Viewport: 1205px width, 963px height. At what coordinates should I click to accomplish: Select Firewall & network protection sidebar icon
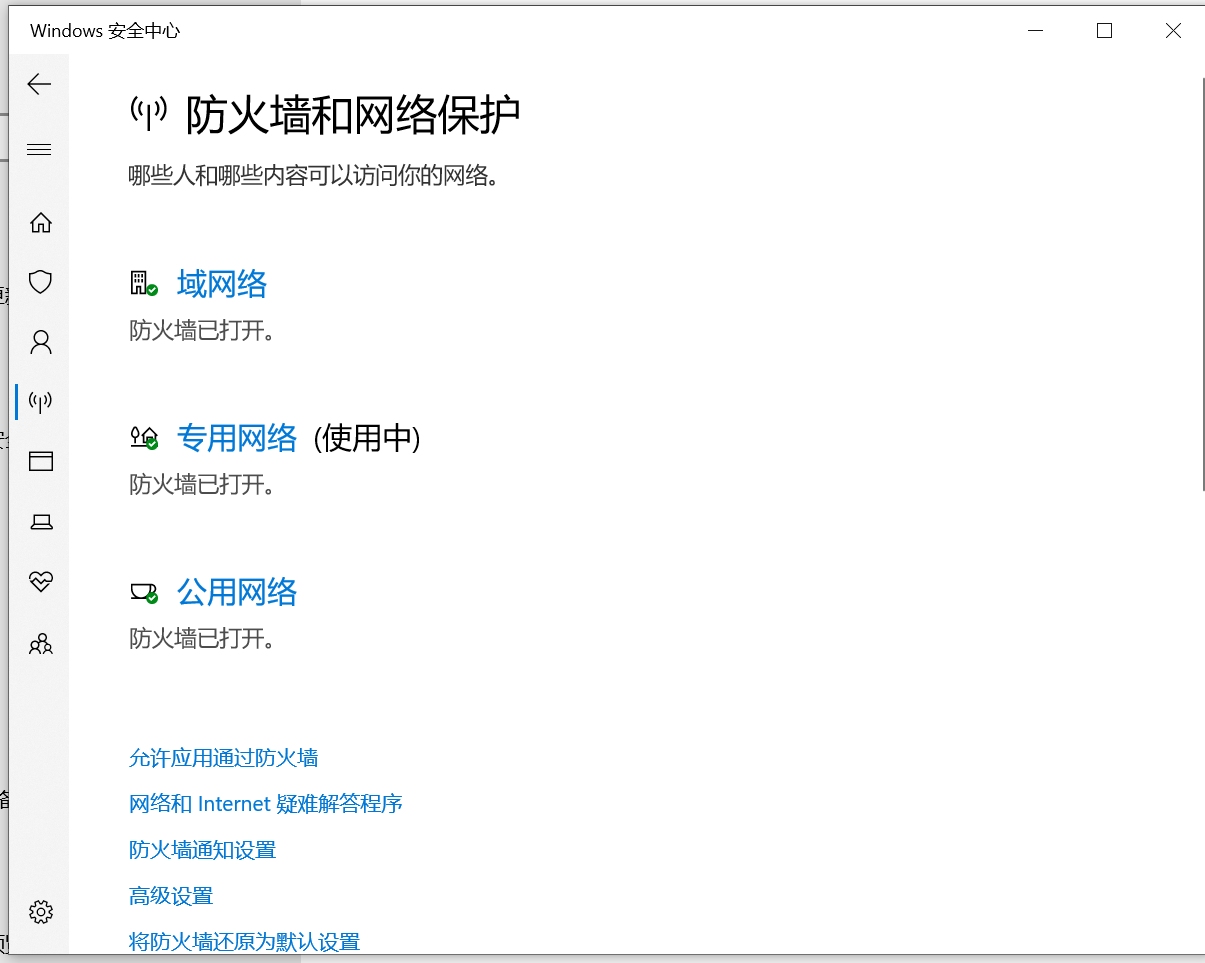pyautogui.click(x=40, y=402)
